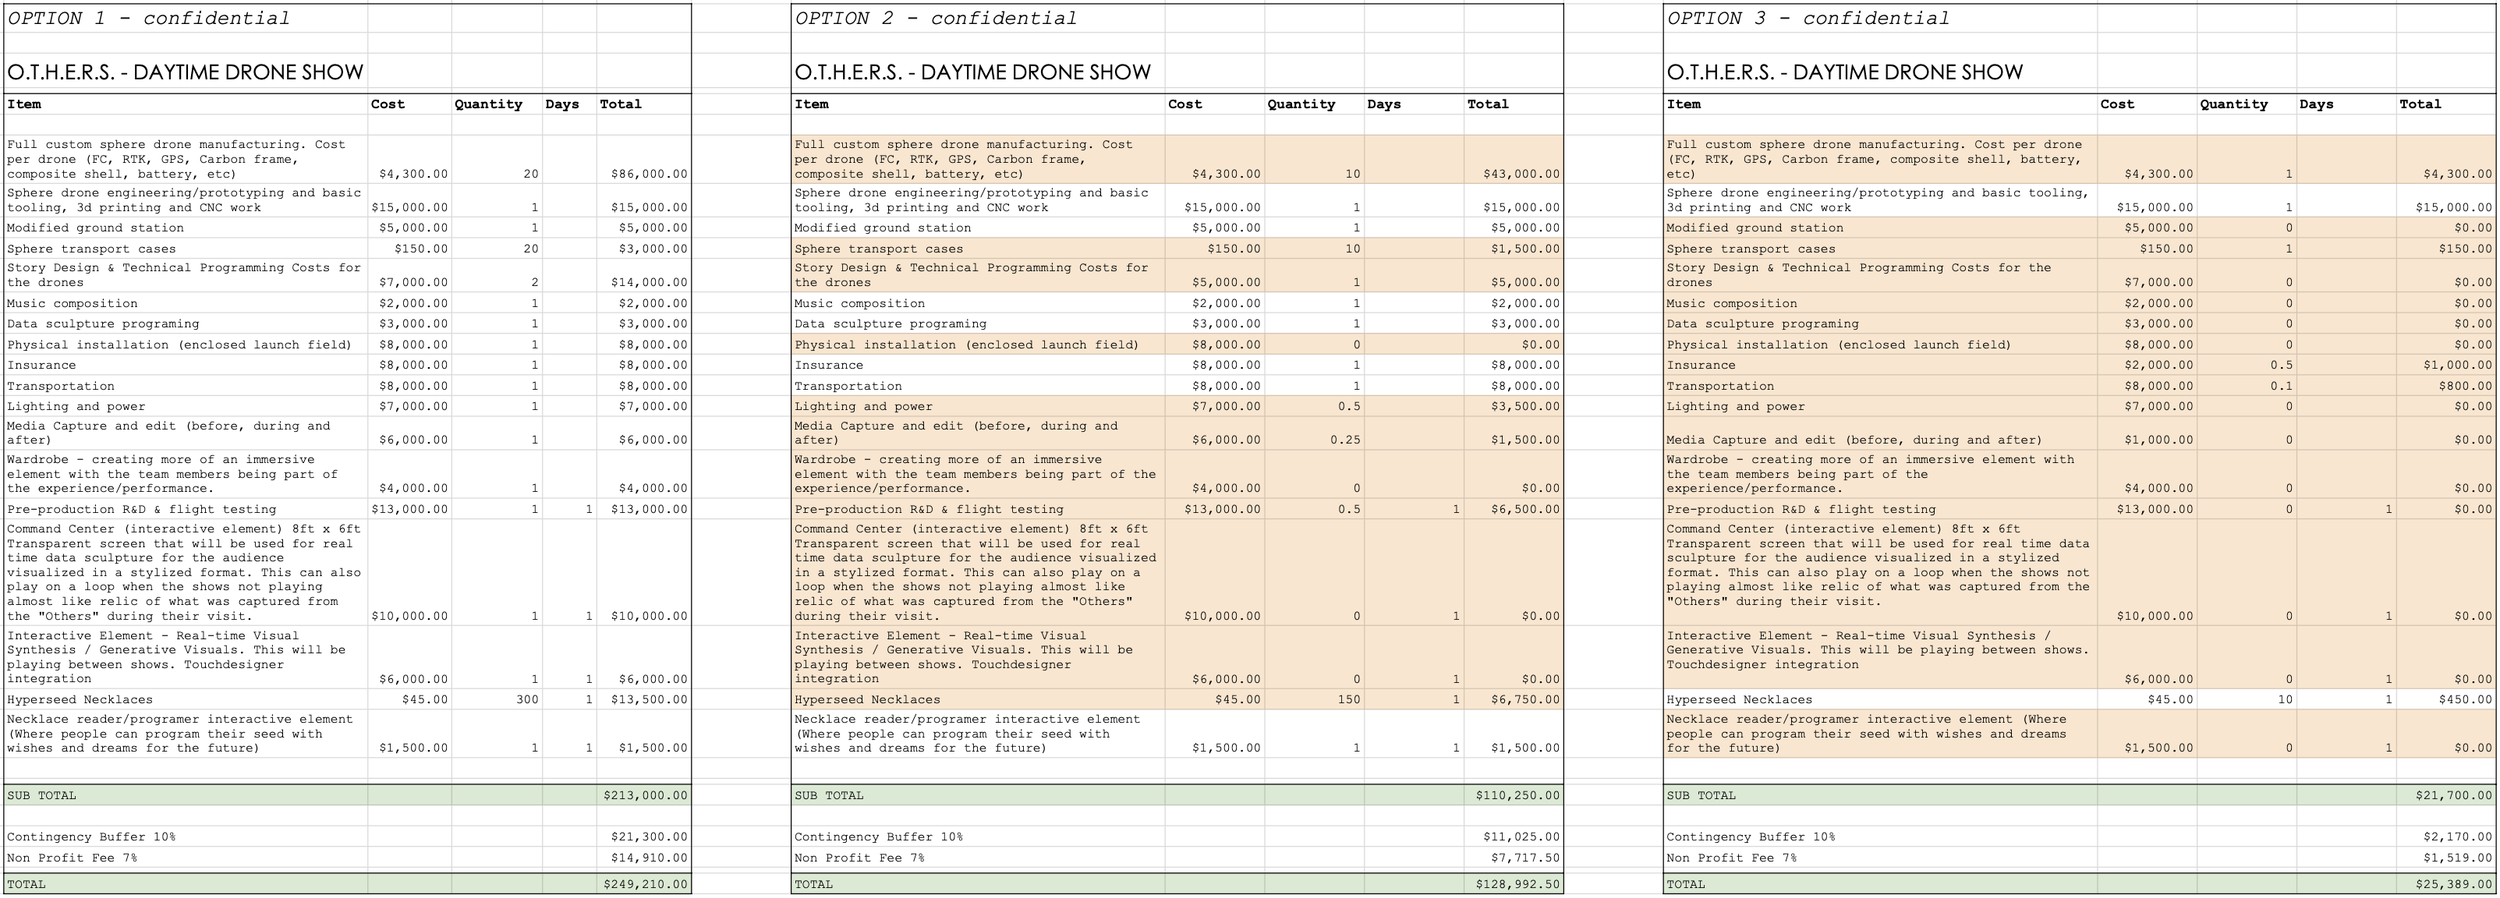
Task: Select 'Non Profit Fee 7%' label in Option 3
Action: tap(1732, 858)
